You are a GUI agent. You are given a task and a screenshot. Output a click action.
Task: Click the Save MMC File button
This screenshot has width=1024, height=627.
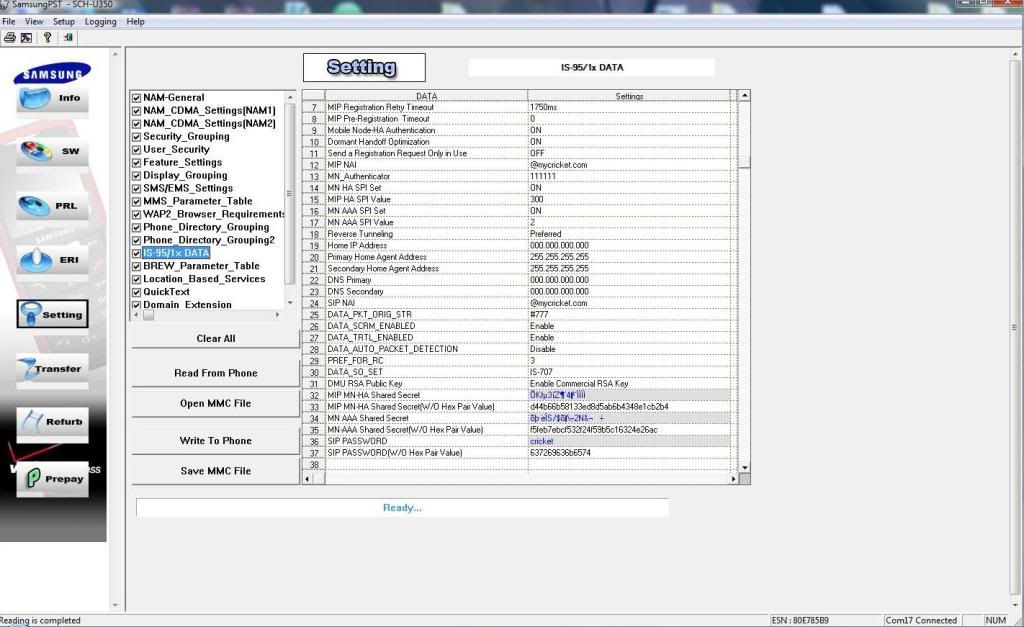[216, 471]
